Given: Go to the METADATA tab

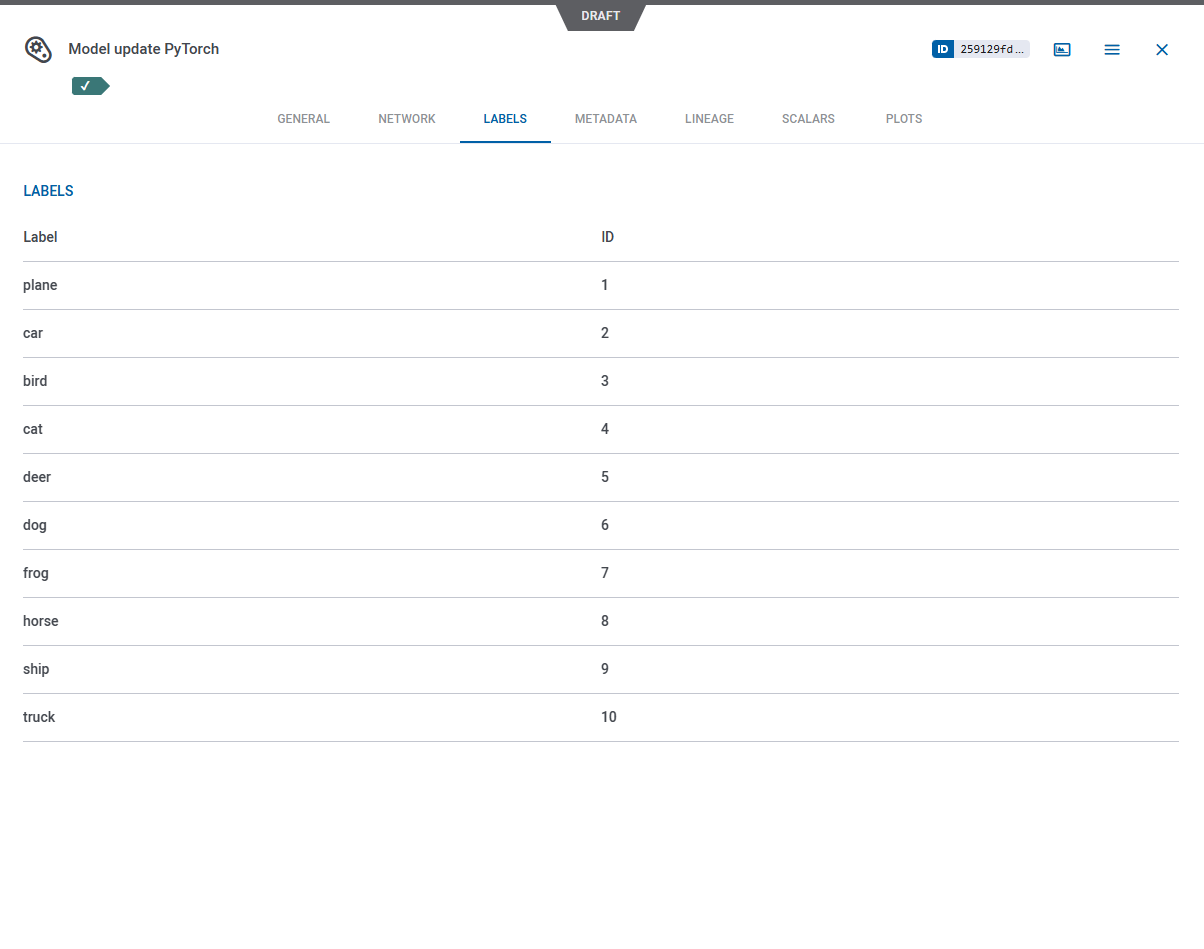Looking at the screenshot, I should [606, 119].
